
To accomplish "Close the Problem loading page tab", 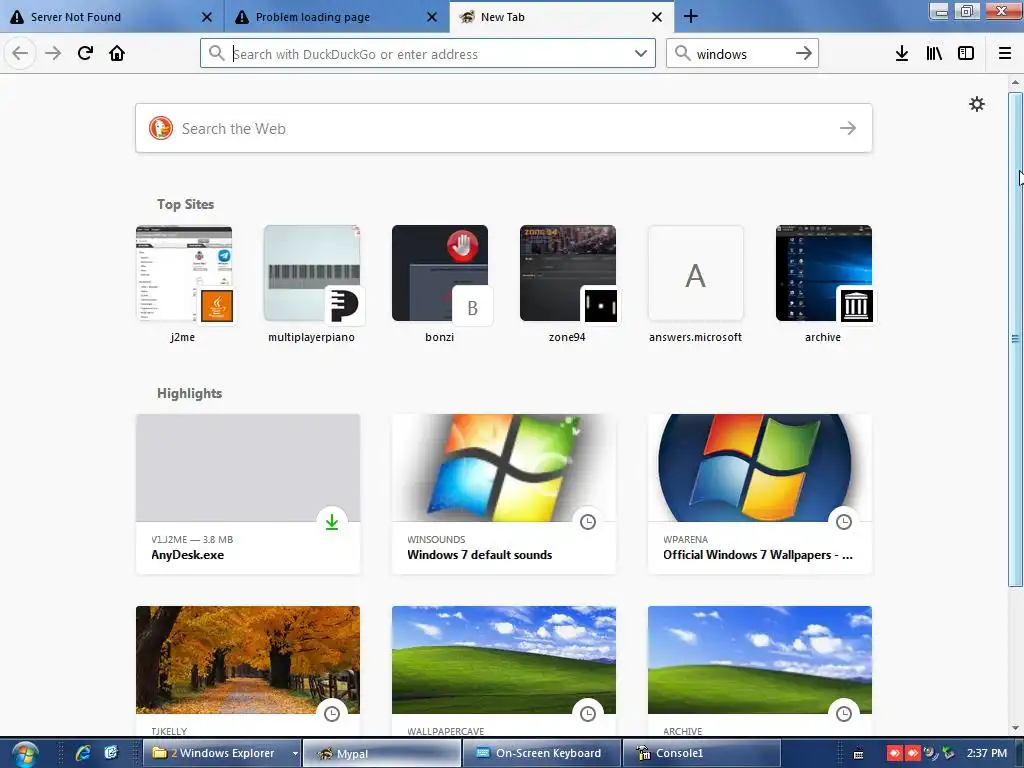I will point(432,17).
